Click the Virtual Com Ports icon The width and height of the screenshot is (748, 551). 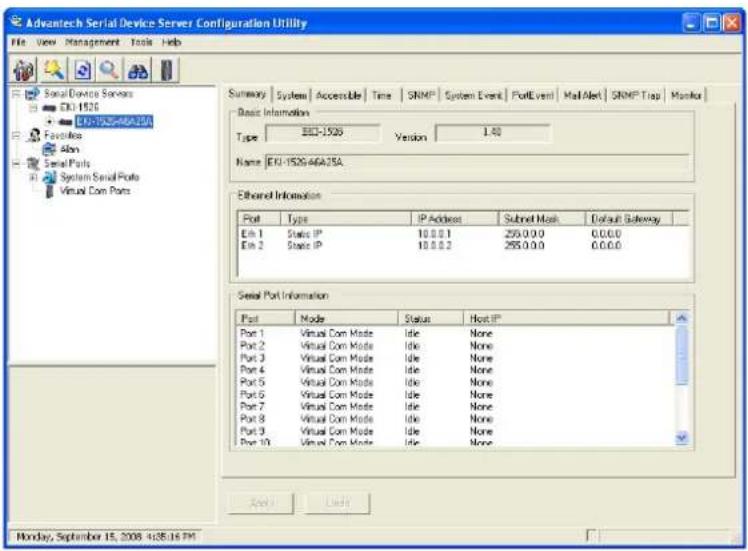coord(49,191)
